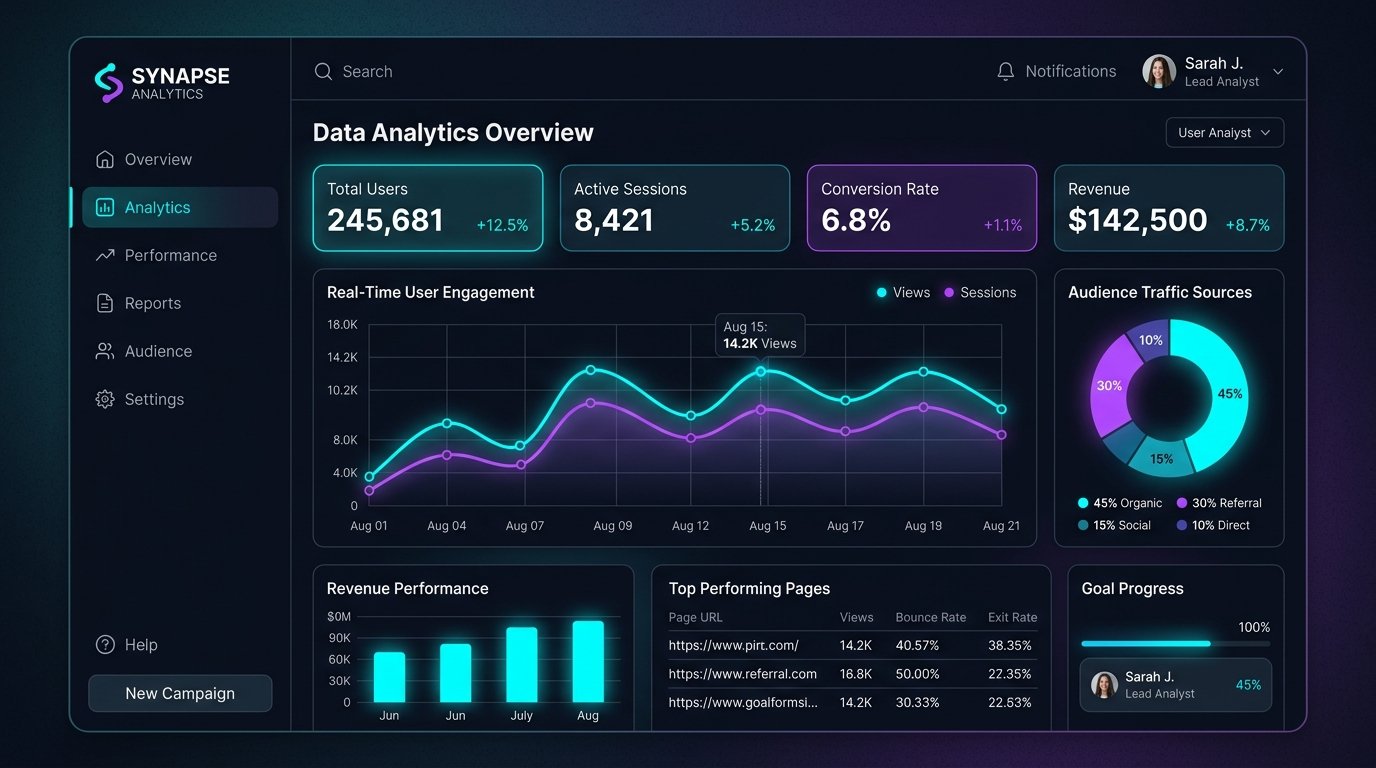Click the Analytics bar chart icon
1376x768 pixels.
104,207
